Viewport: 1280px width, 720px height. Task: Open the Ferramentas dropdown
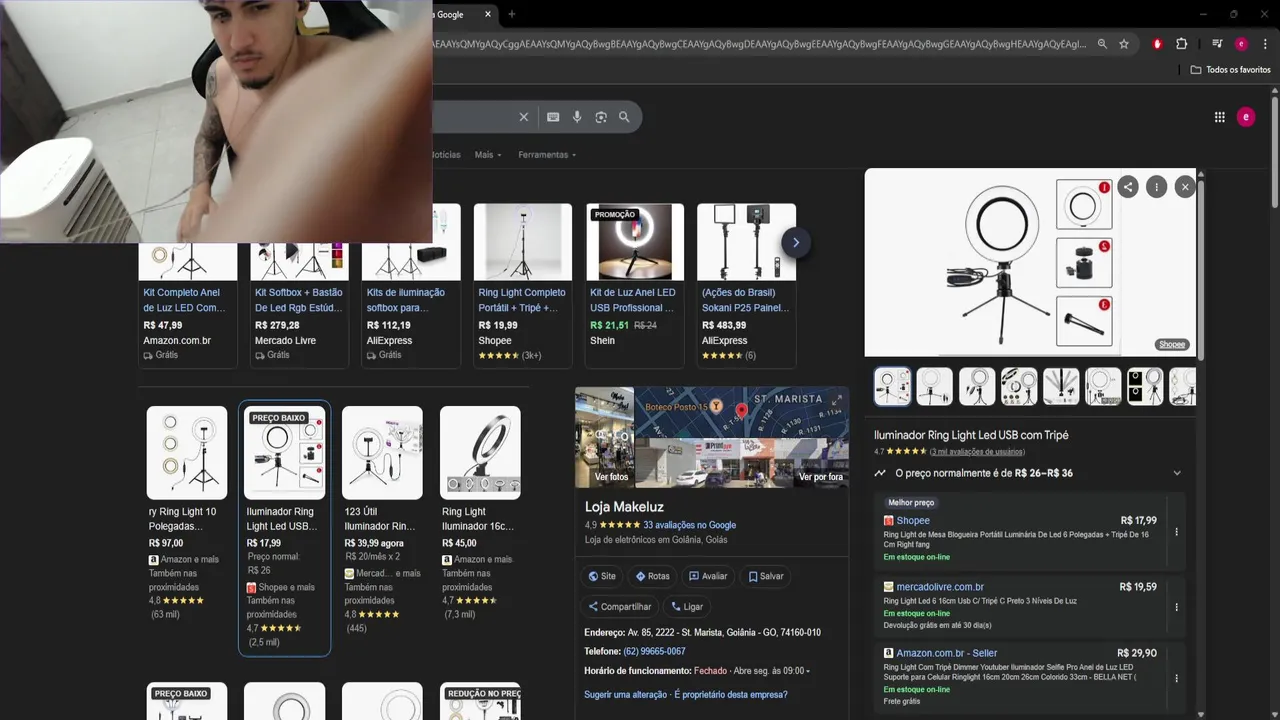pyautogui.click(x=548, y=155)
